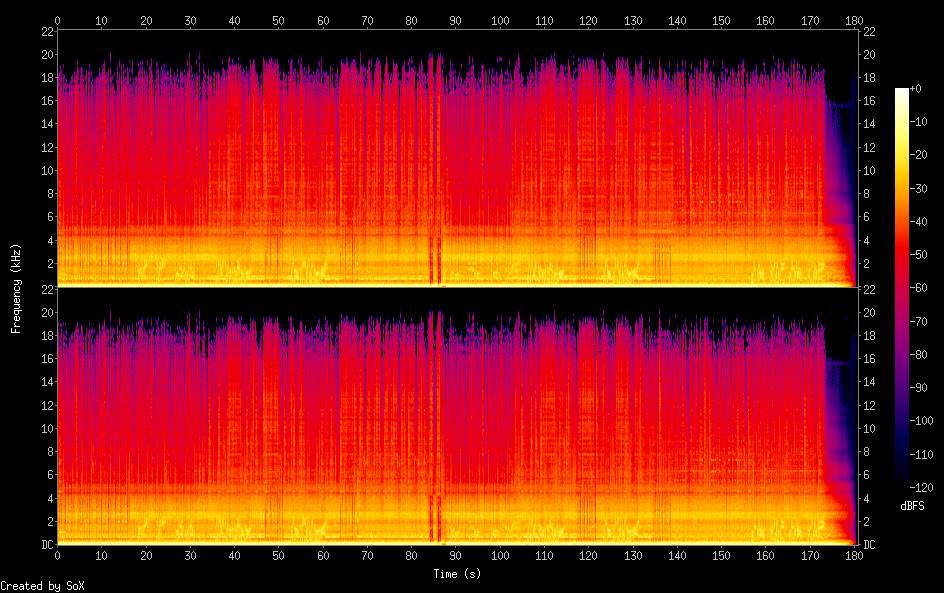This screenshot has height=593, width=944.
Task: Click the white top end of the color scale
Action: click(901, 92)
